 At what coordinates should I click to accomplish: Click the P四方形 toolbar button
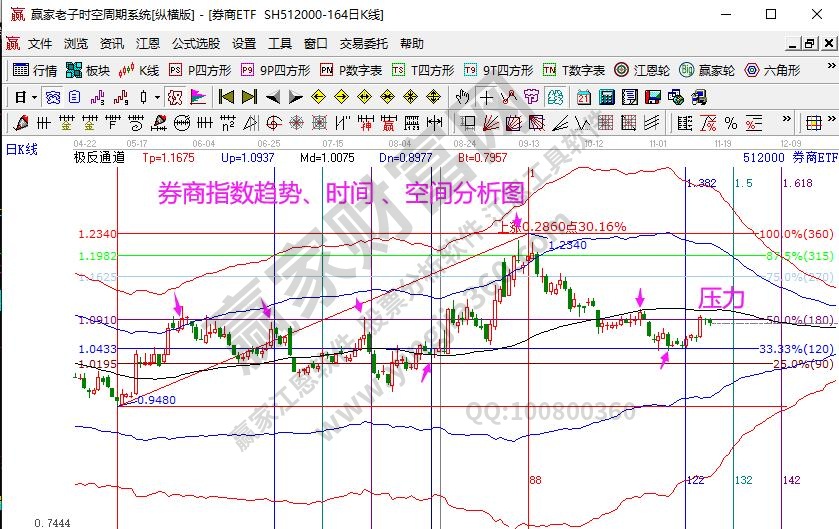(x=200, y=70)
